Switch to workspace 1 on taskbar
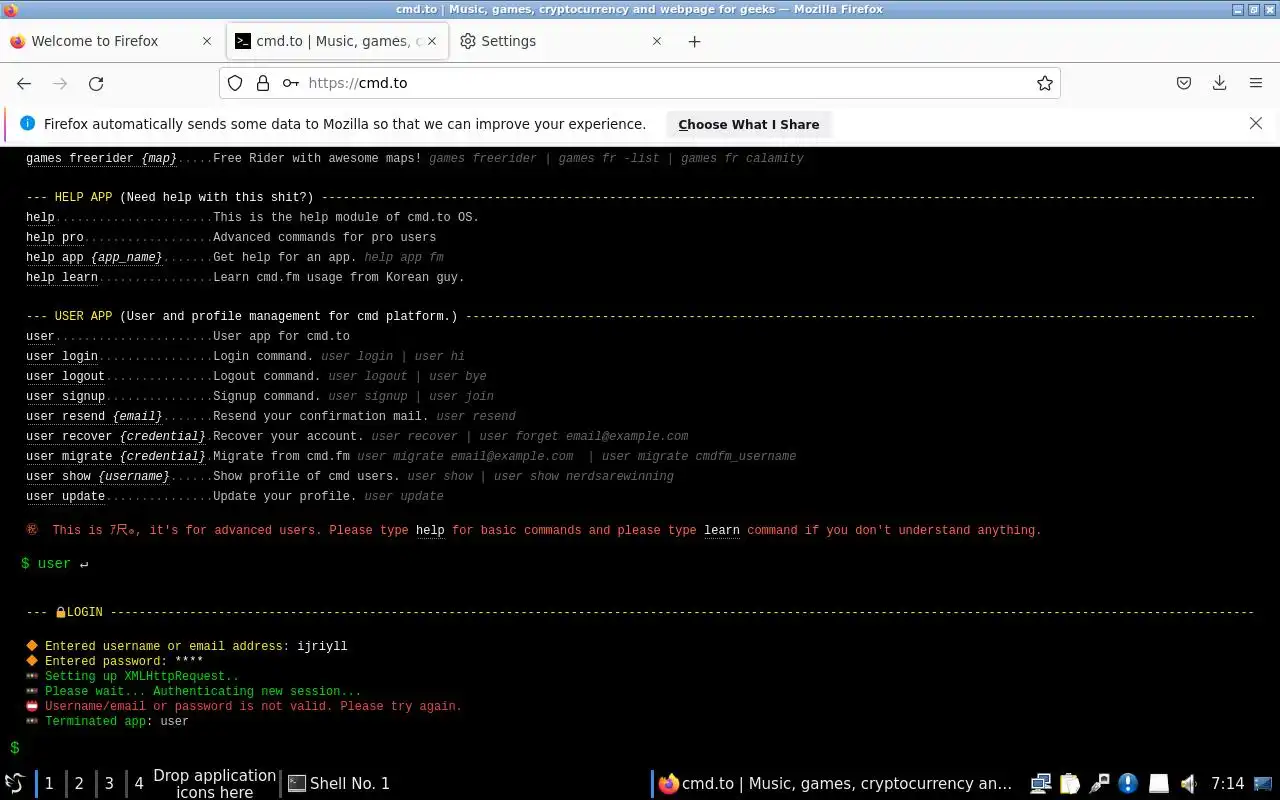 (49, 783)
